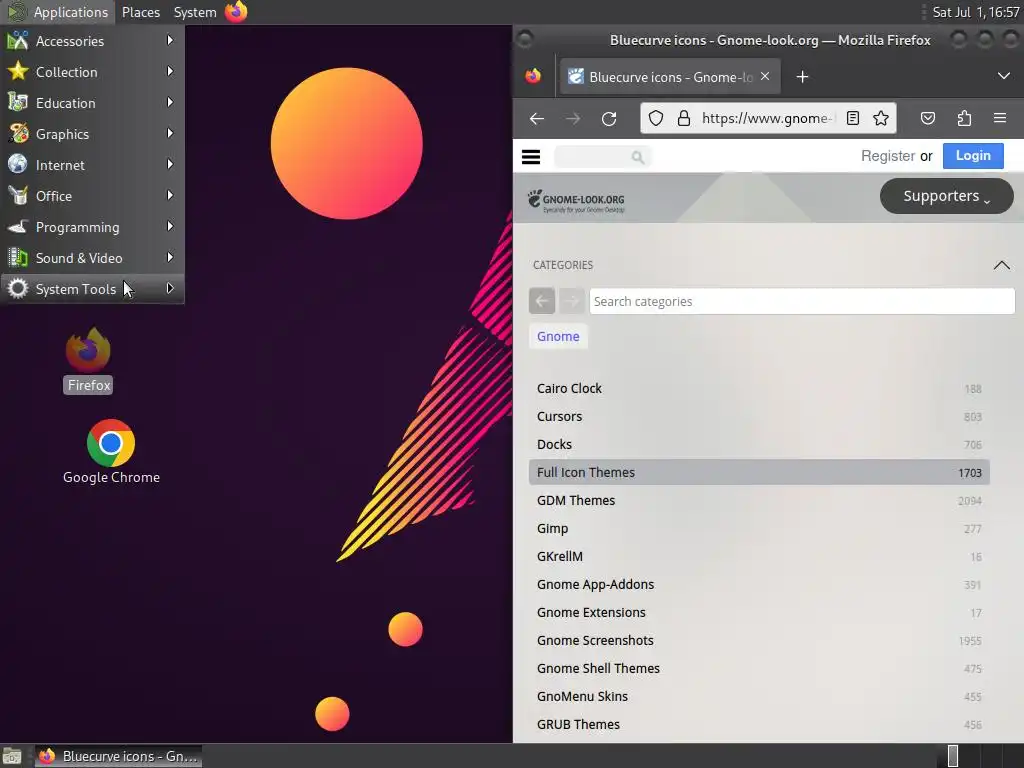The height and width of the screenshot is (768, 1024).
Task: Select the Cairo Clock category
Action: coord(759,389)
